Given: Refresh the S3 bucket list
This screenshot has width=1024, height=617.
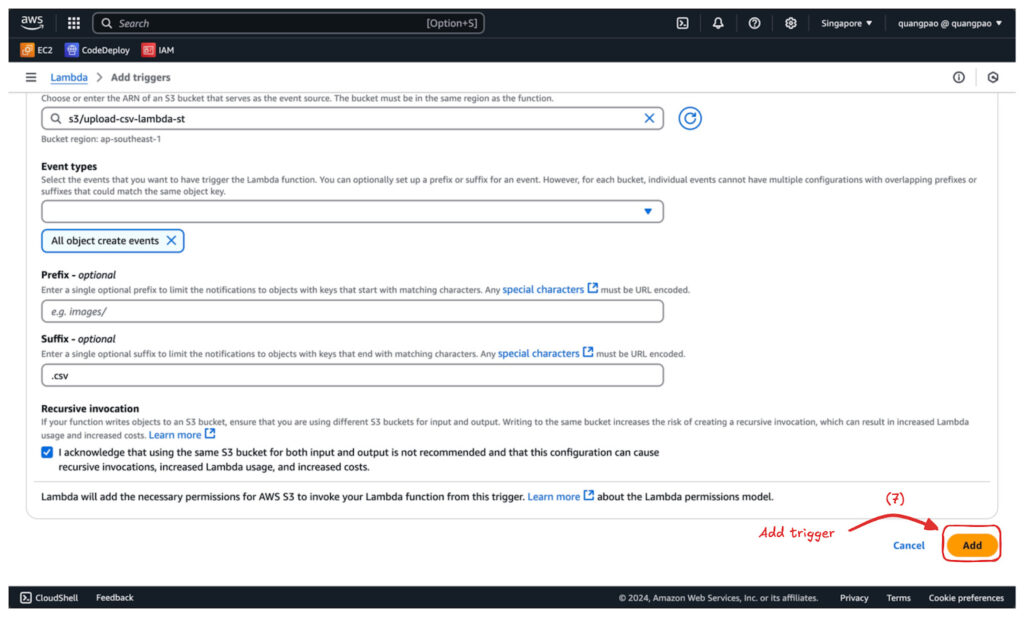Looking at the screenshot, I should (690, 118).
